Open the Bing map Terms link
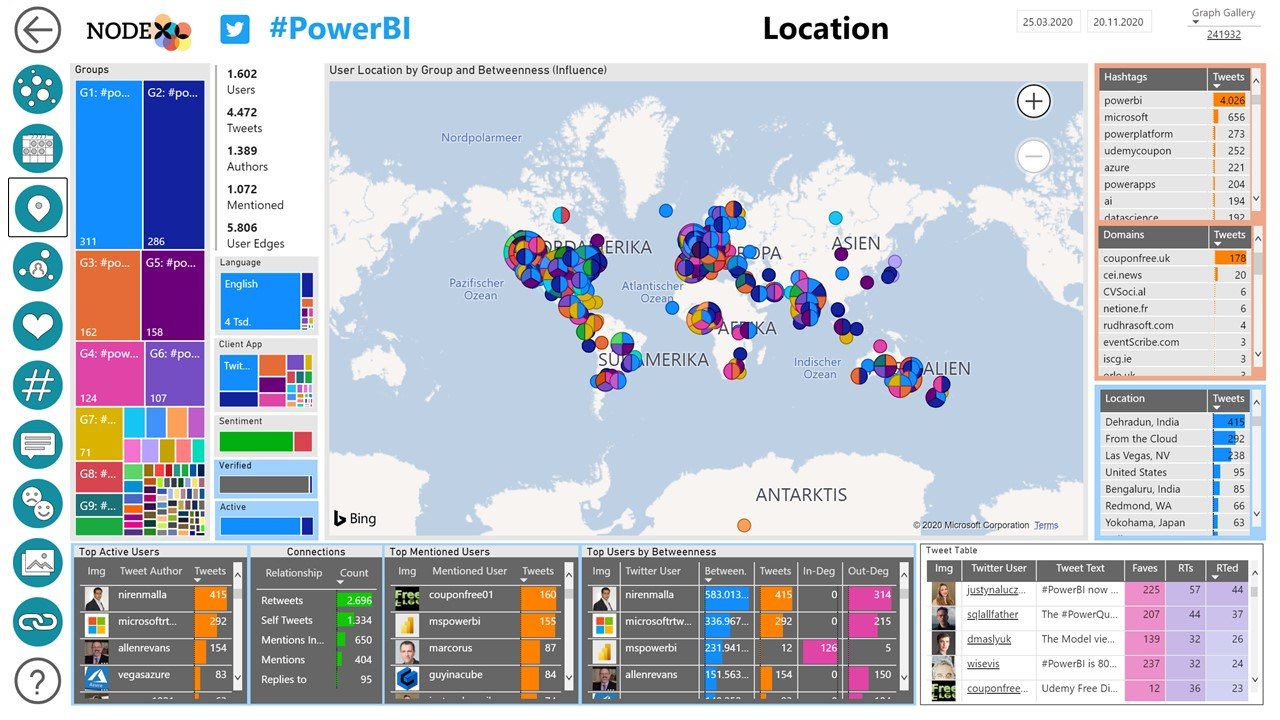This screenshot has width=1280, height=720. [1046, 525]
